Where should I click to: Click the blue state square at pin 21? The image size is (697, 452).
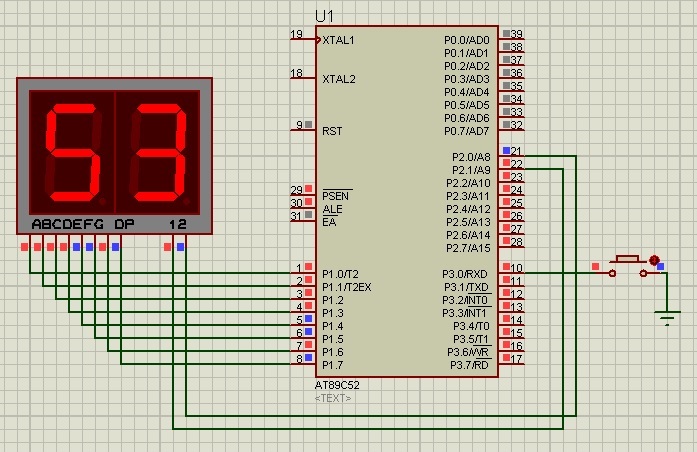click(506, 150)
